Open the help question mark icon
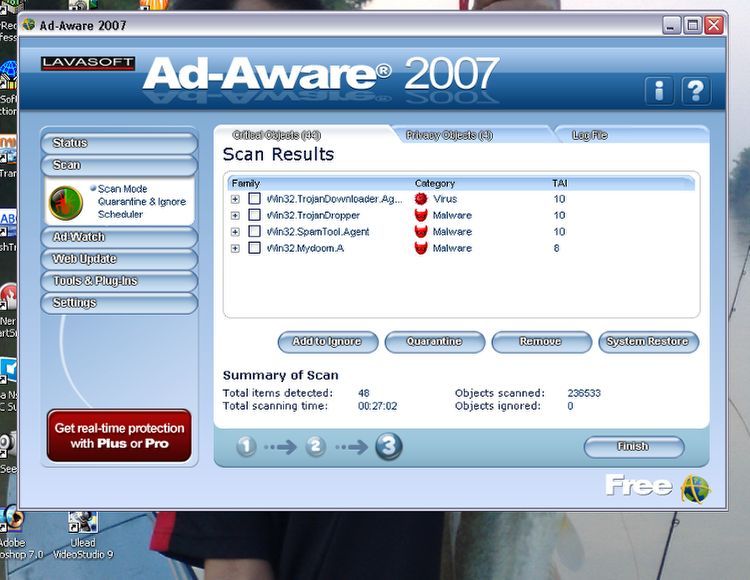The image size is (750, 580). coord(696,90)
